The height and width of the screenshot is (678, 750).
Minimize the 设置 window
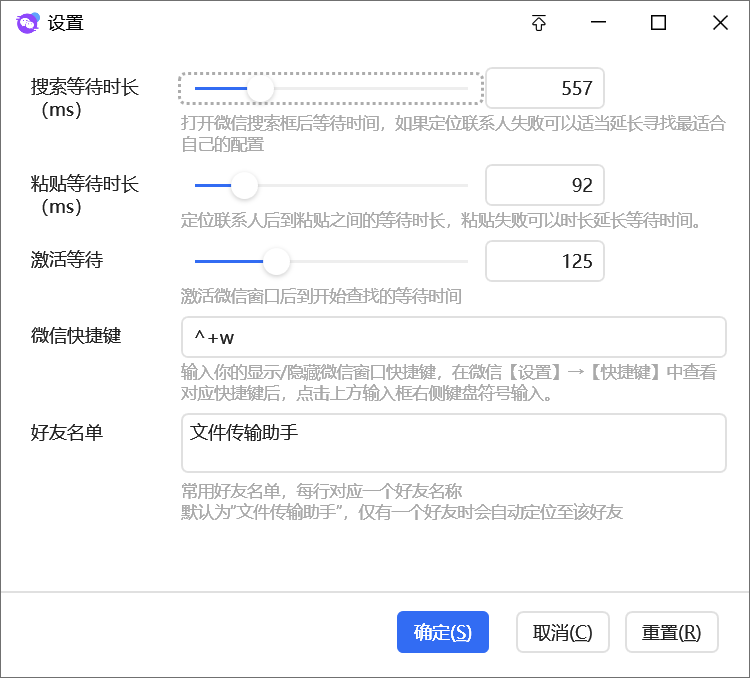(598, 22)
